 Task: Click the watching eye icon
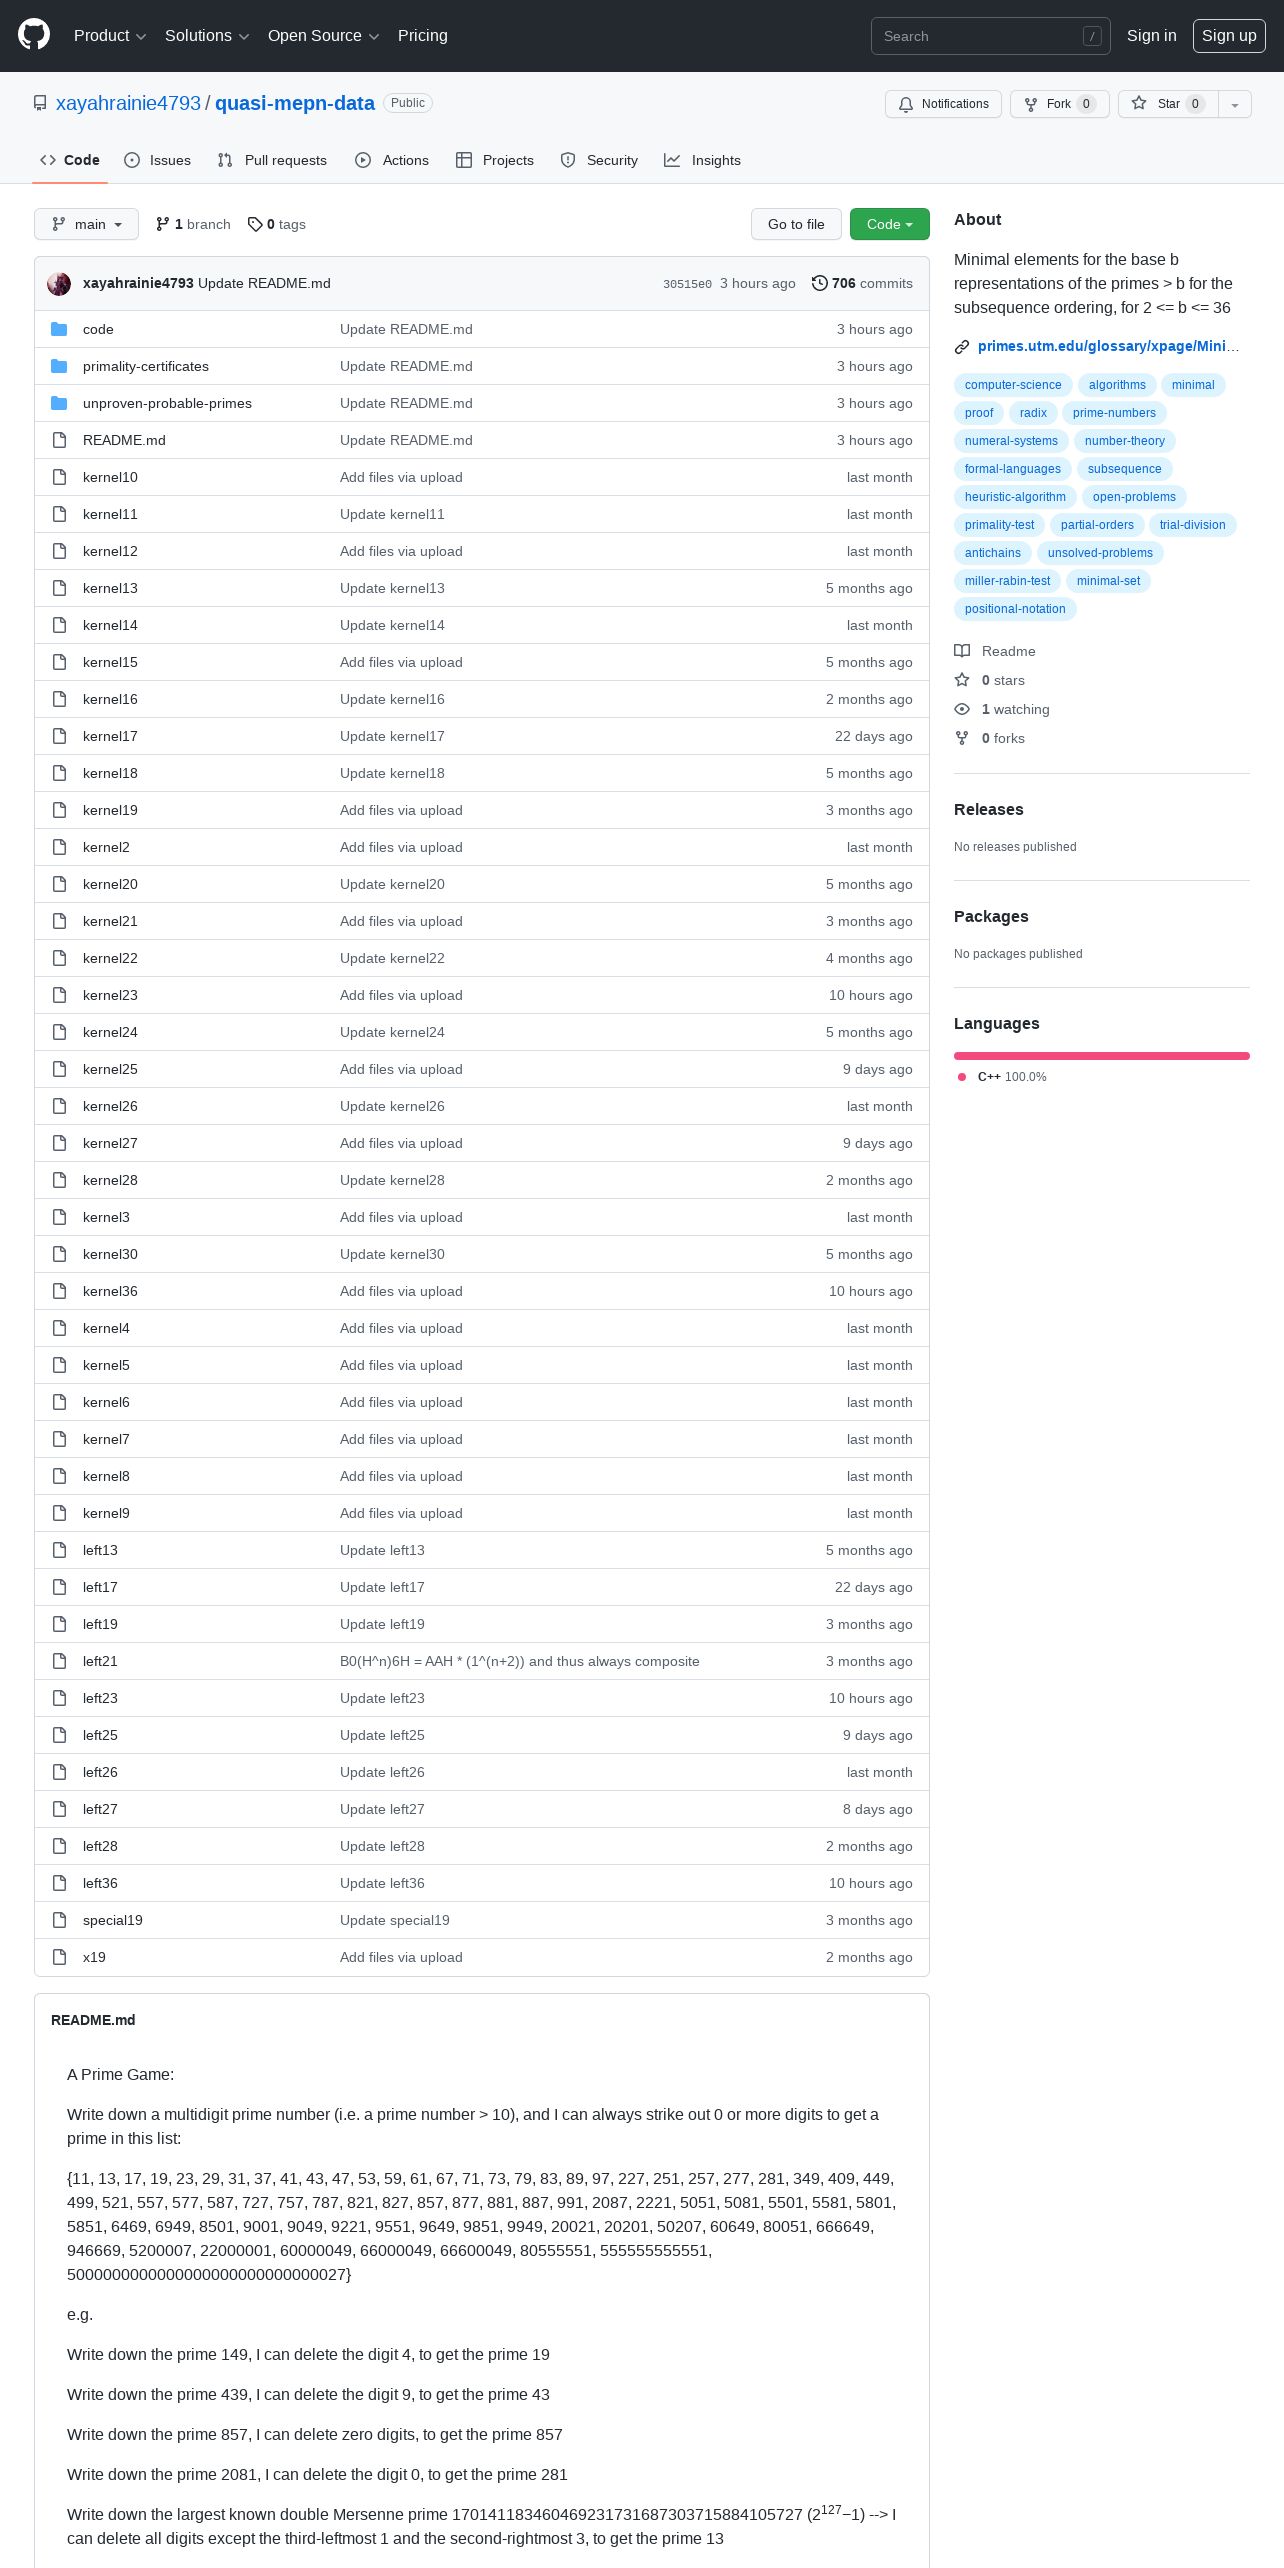point(962,709)
